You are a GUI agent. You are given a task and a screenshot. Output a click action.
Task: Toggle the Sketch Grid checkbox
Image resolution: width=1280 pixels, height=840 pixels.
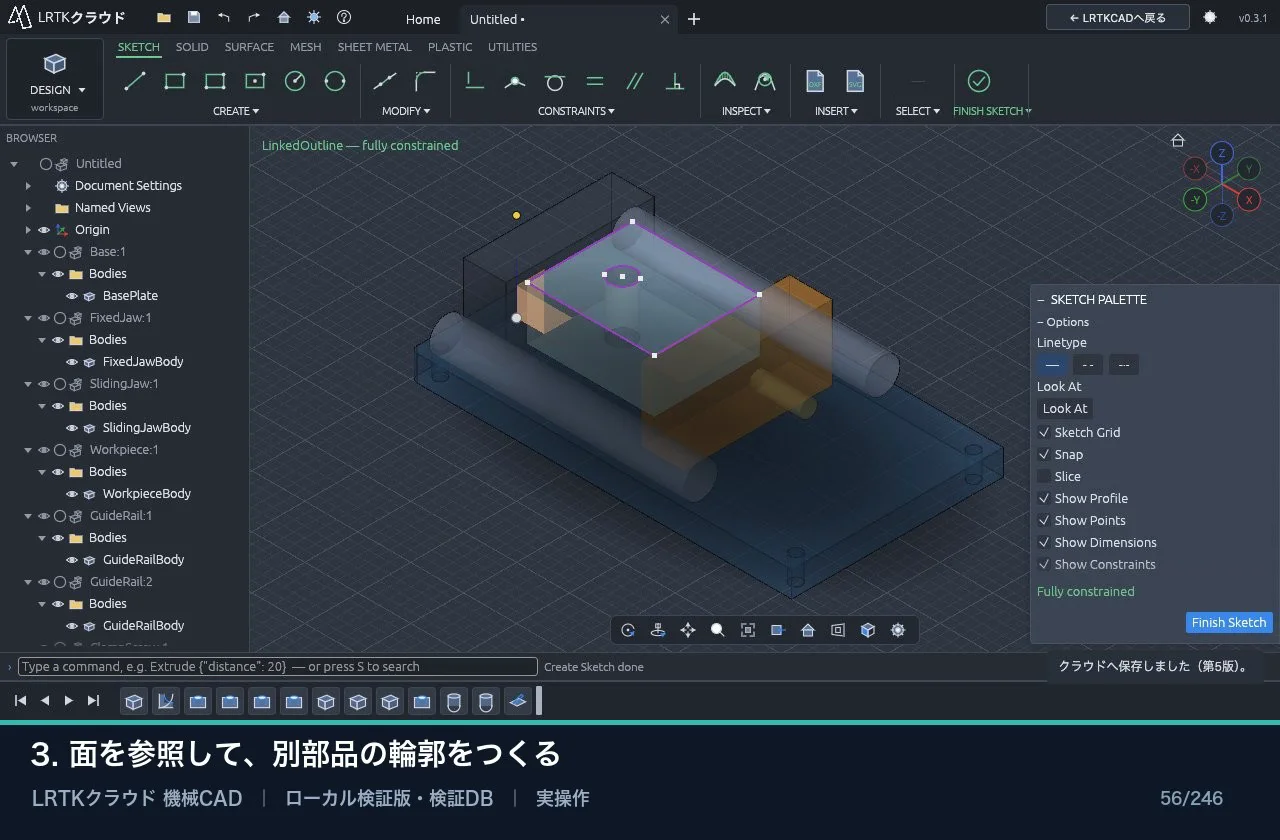[x=1044, y=433]
